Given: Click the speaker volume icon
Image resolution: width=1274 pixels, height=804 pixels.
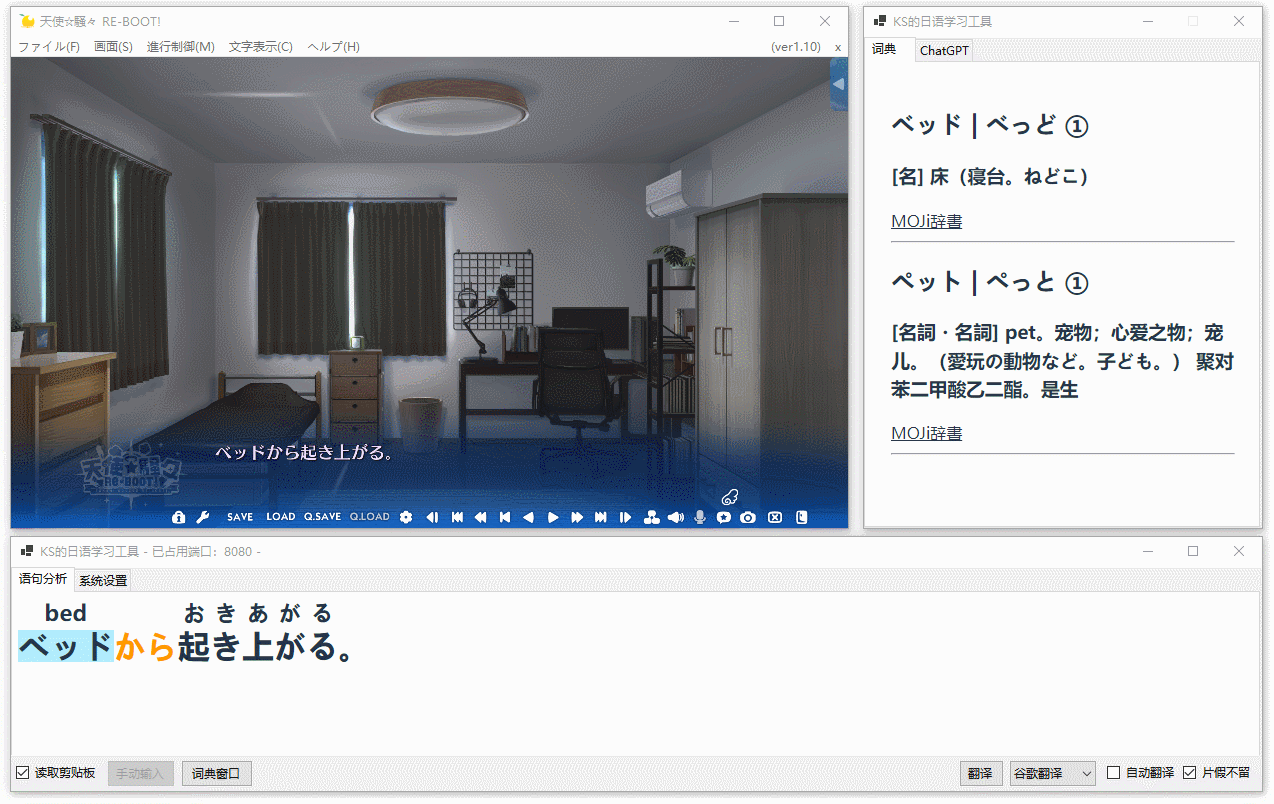Looking at the screenshot, I should coord(676,517).
